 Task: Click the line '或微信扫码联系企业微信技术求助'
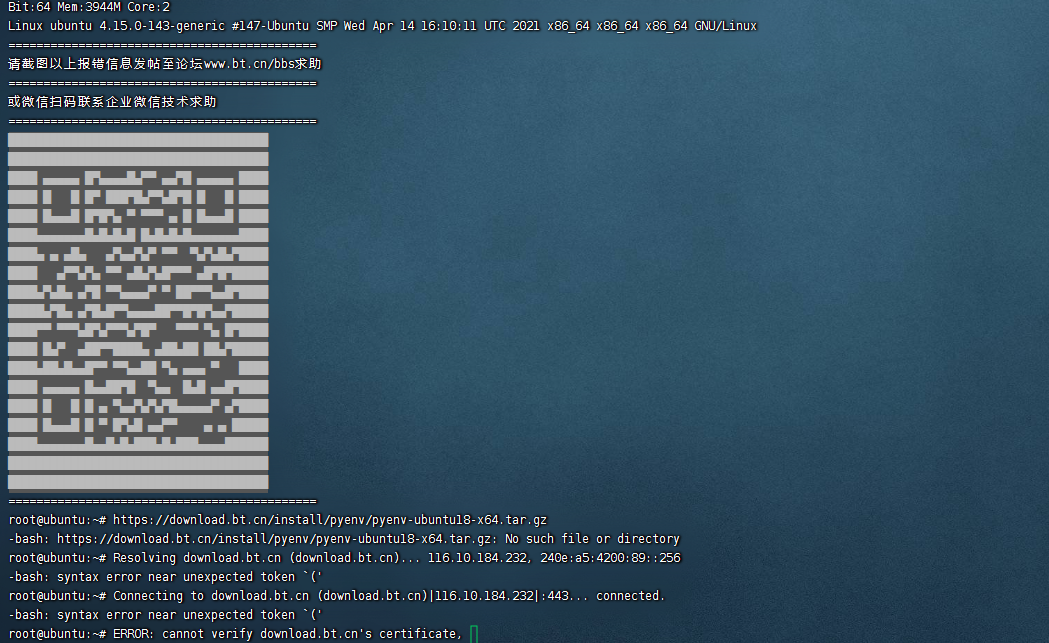click(112, 102)
